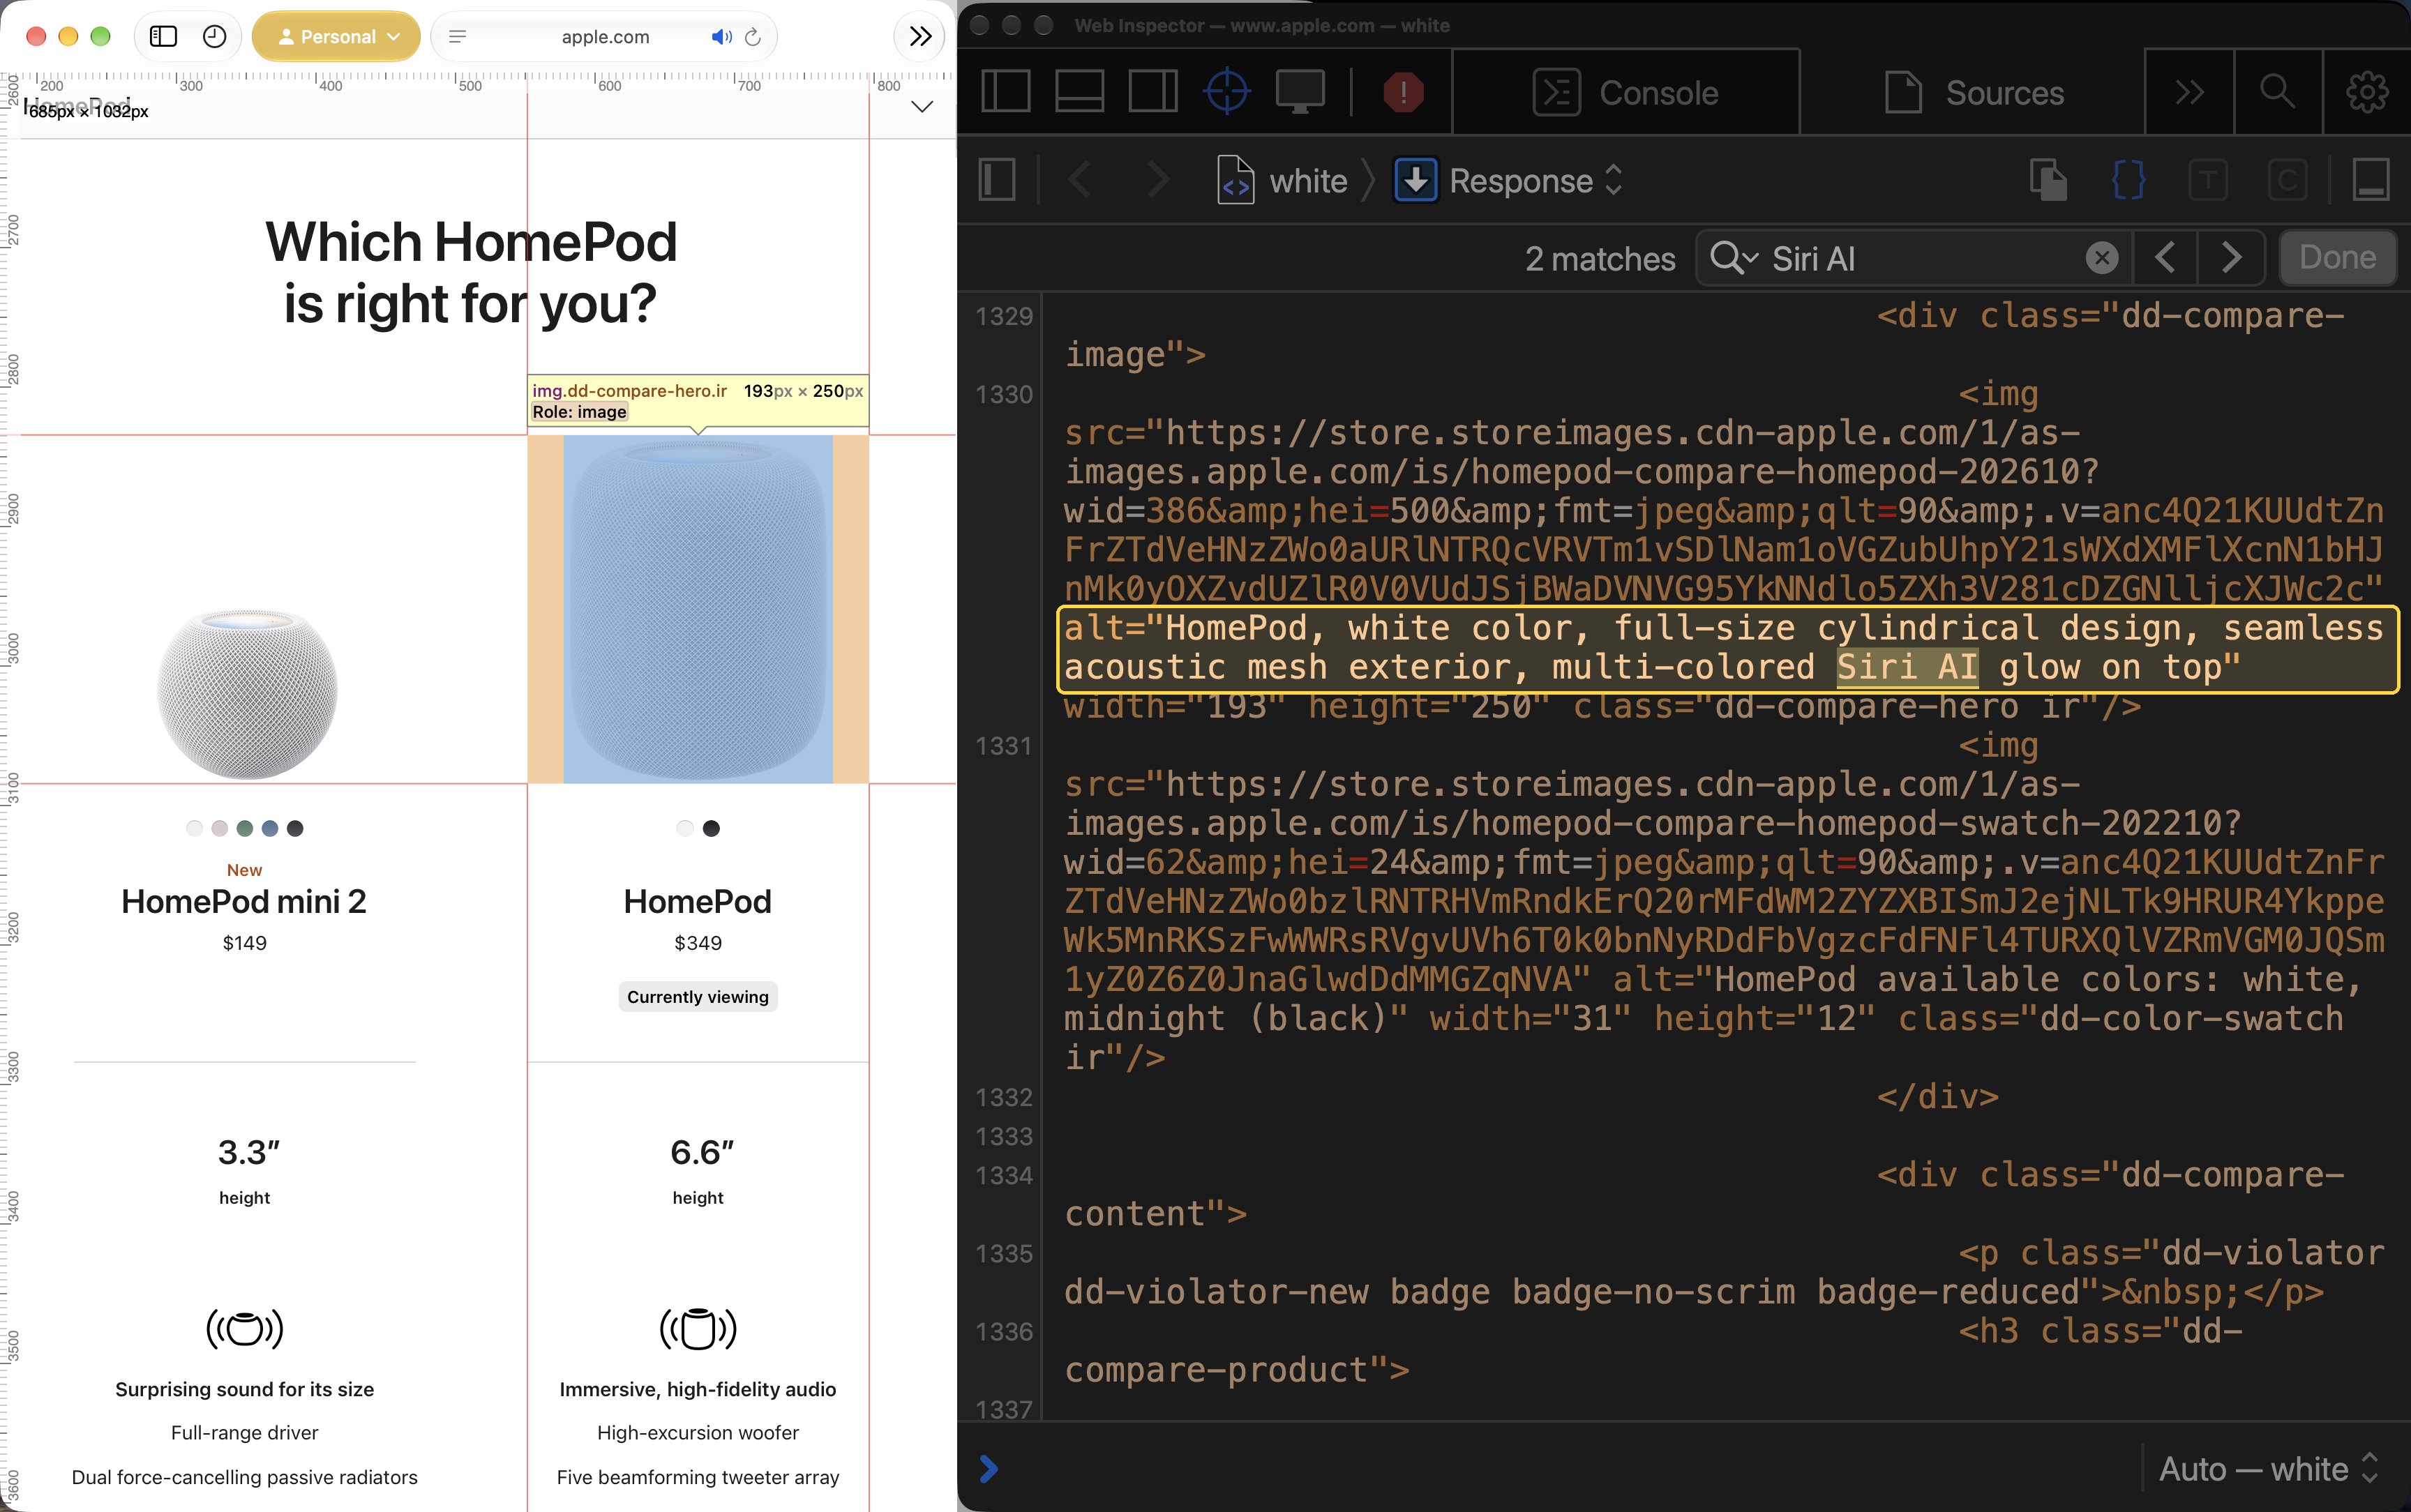
Task: Click Done to close find bar
Action: (2337, 258)
